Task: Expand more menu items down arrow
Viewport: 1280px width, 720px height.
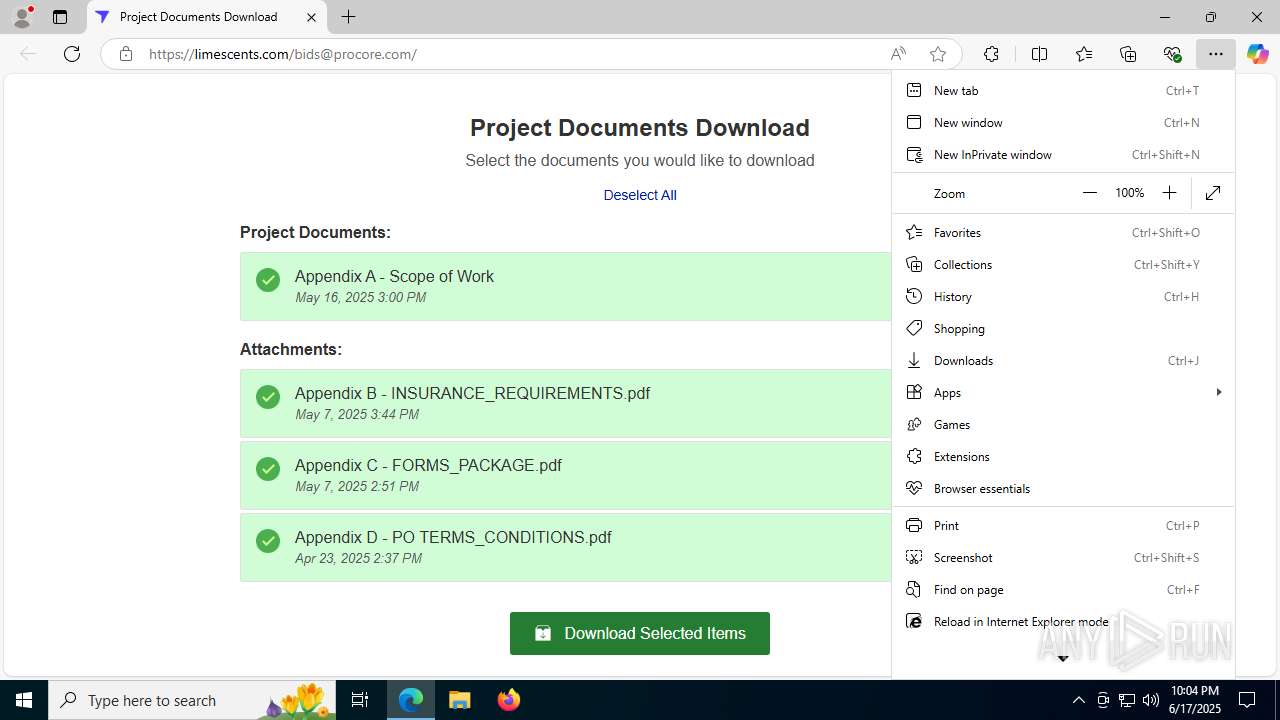Action: [1063, 658]
